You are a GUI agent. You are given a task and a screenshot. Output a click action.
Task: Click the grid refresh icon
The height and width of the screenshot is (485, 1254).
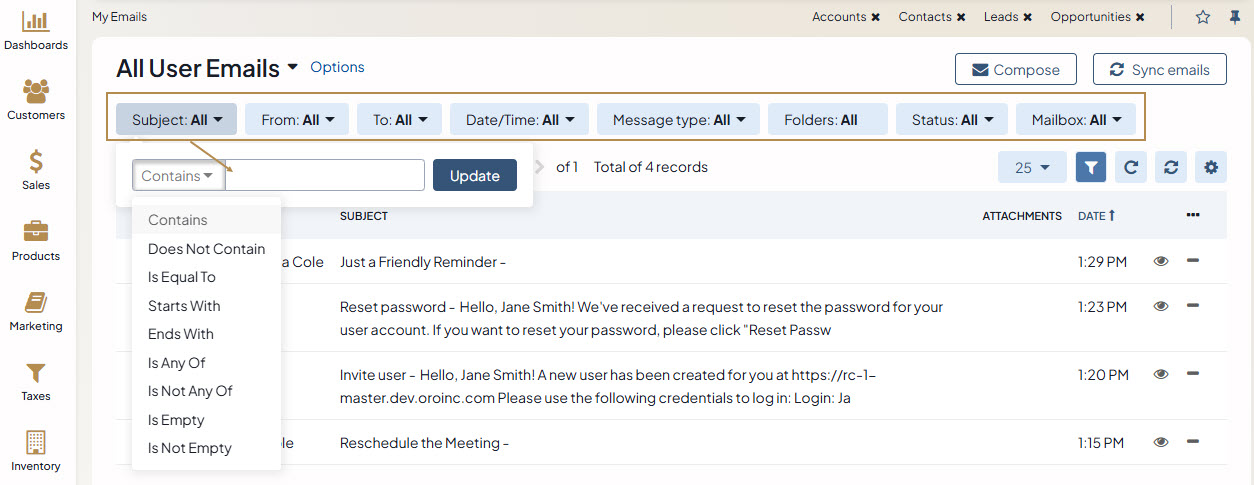coord(1131,168)
